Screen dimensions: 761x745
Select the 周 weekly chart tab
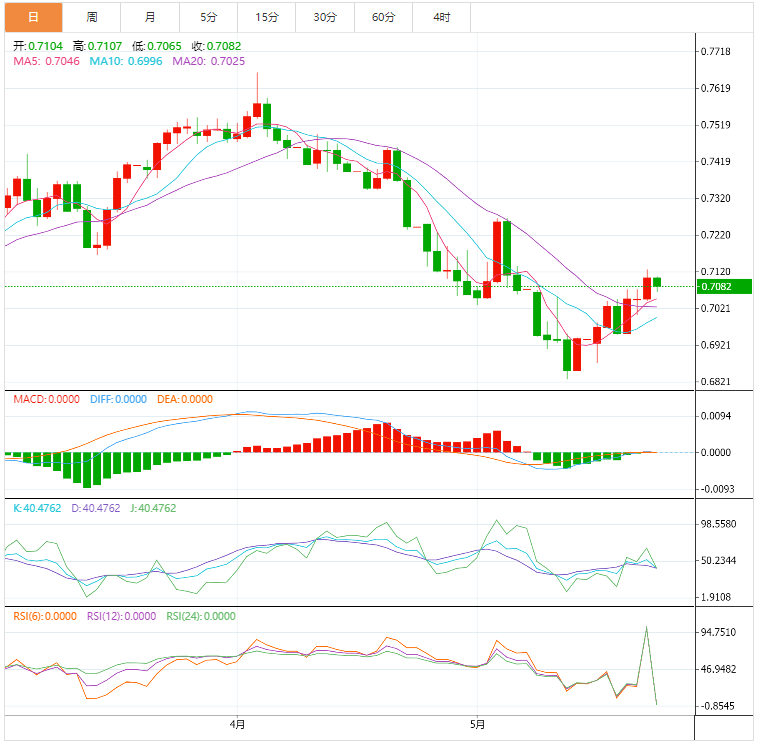click(x=92, y=17)
